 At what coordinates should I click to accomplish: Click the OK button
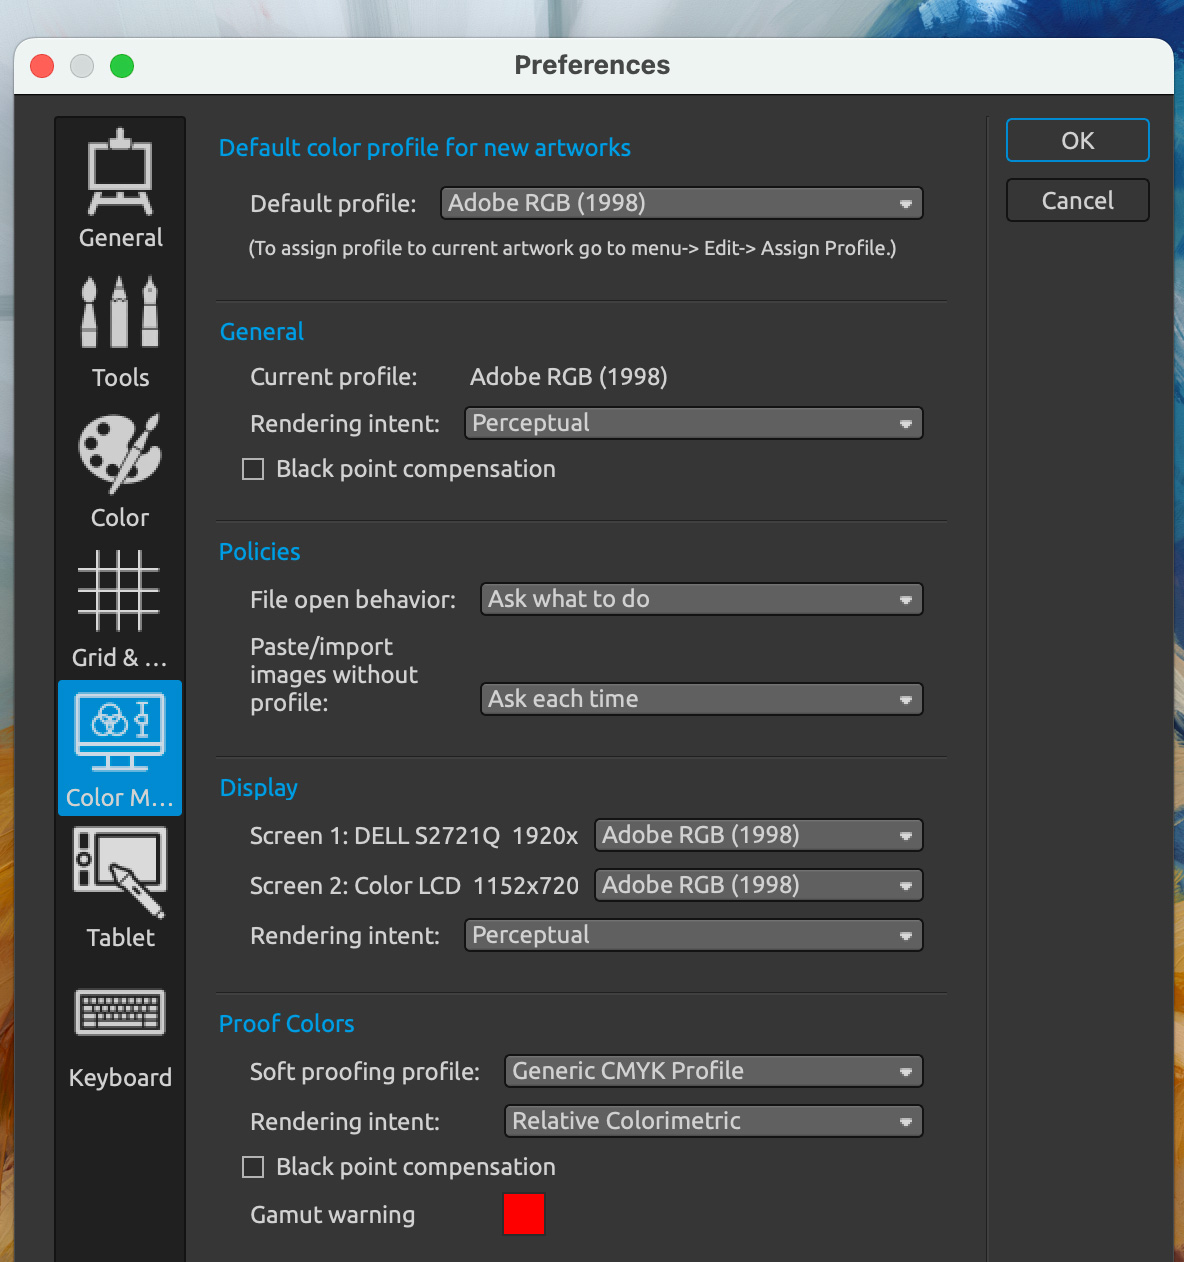coord(1077,141)
